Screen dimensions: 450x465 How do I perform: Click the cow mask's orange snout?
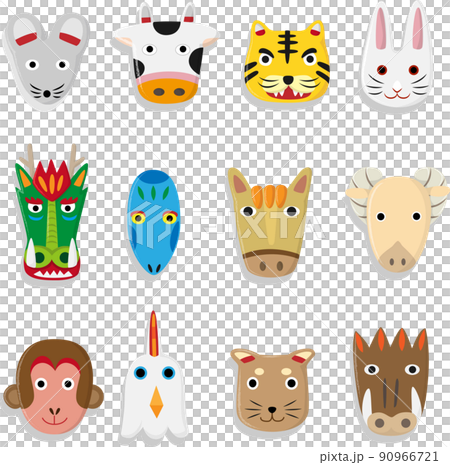coord(167,90)
